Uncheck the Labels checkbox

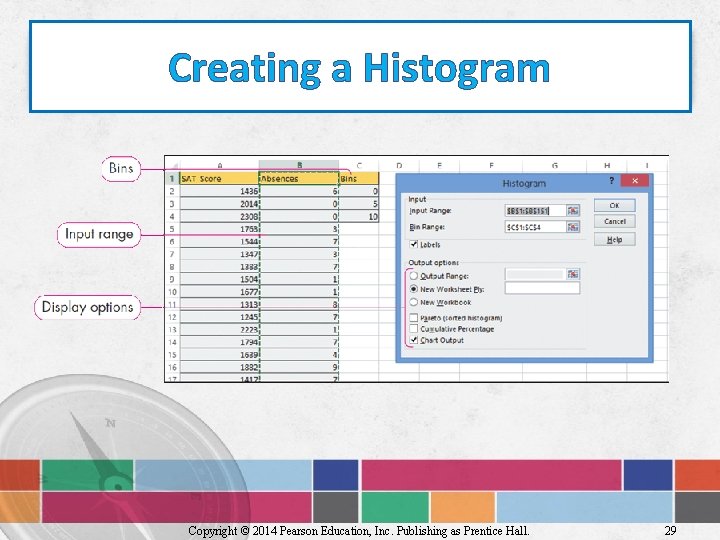[x=413, y=244]
